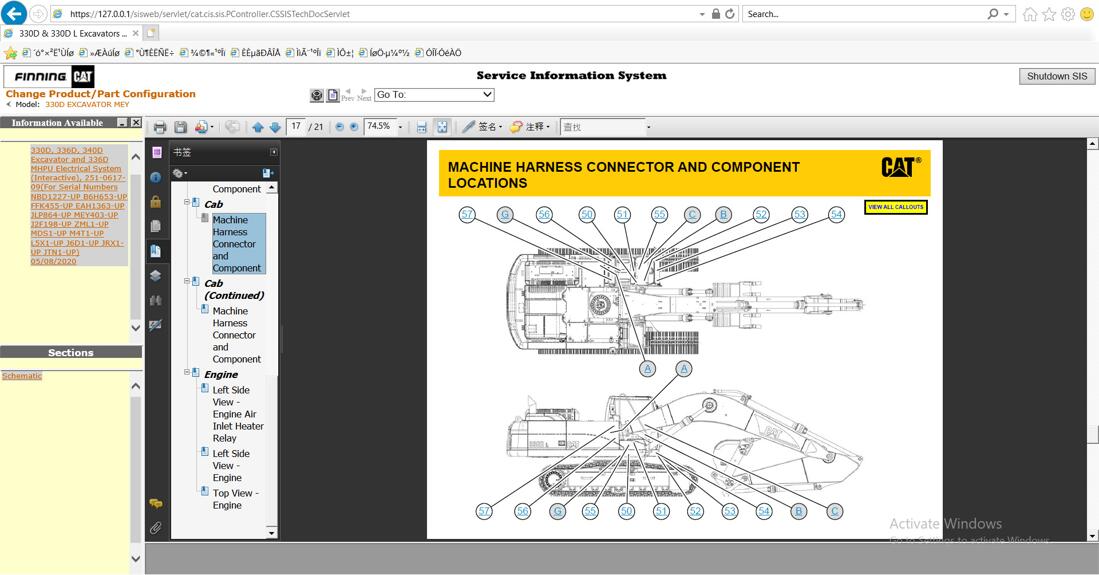This screenshot has width=1099, height=575.
Task: Open 330D Electrical System document link
Action: (78, 205)
